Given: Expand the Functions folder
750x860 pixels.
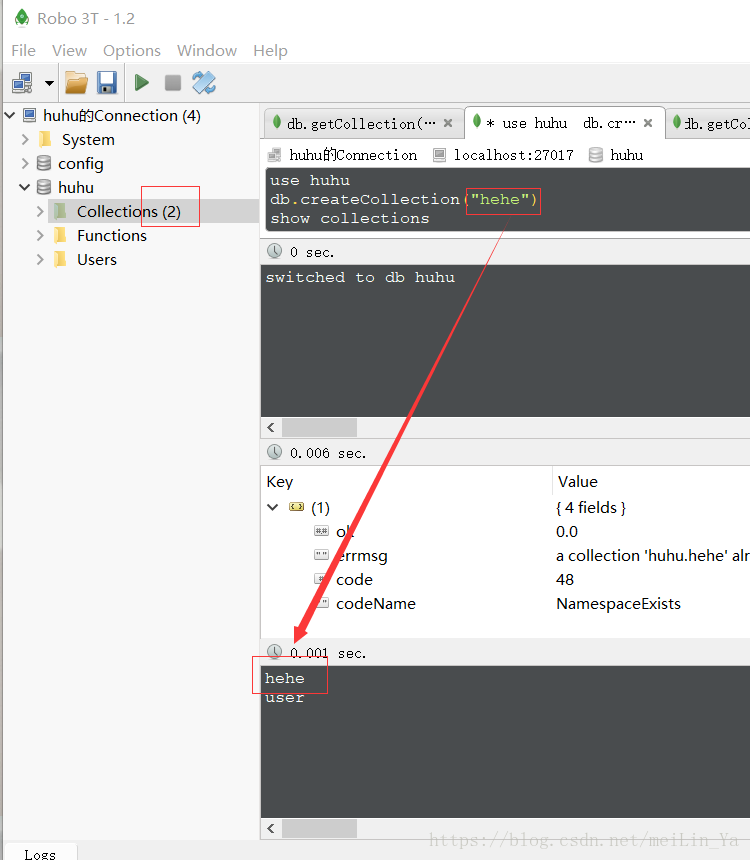Looking at the screenshot, I should [40, 235].
